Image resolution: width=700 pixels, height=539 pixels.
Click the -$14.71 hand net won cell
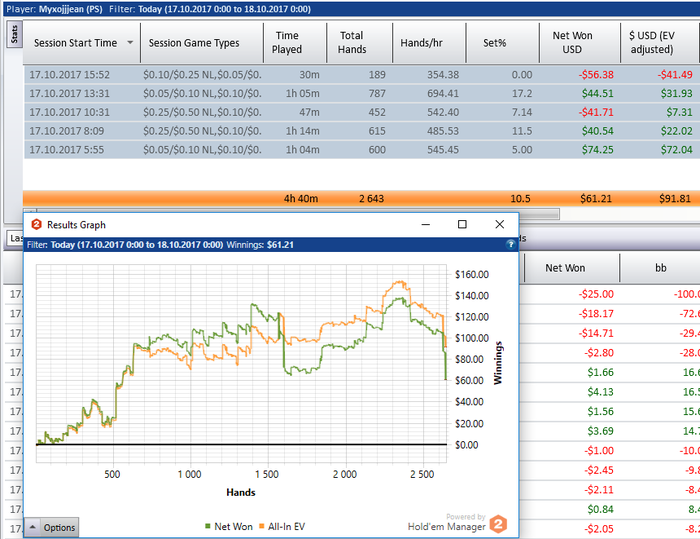pyautogui.click(x=596, y=333)
